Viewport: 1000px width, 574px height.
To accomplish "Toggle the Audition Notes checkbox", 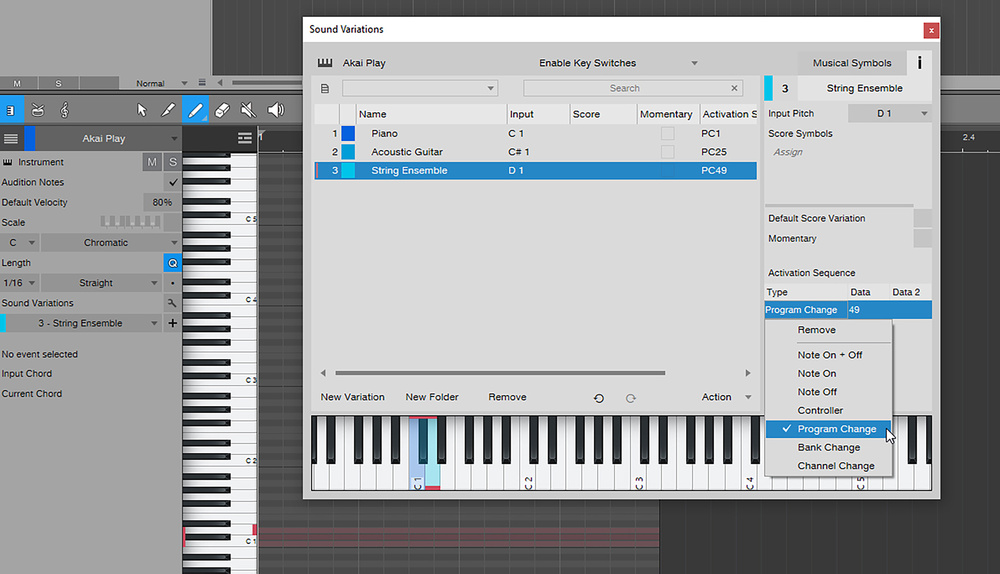I will coord(173,182).
